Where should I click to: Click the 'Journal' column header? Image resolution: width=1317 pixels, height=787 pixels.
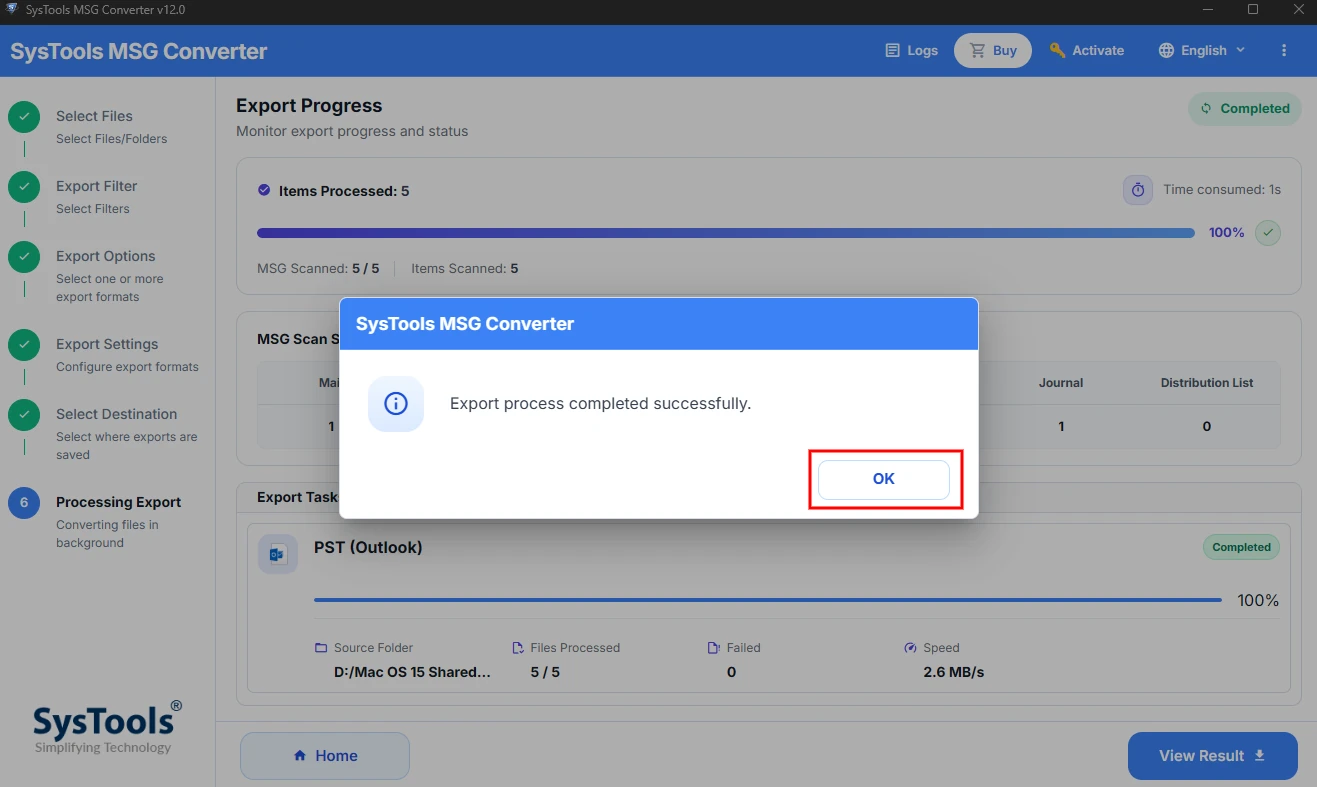[x=1061, y=383]
